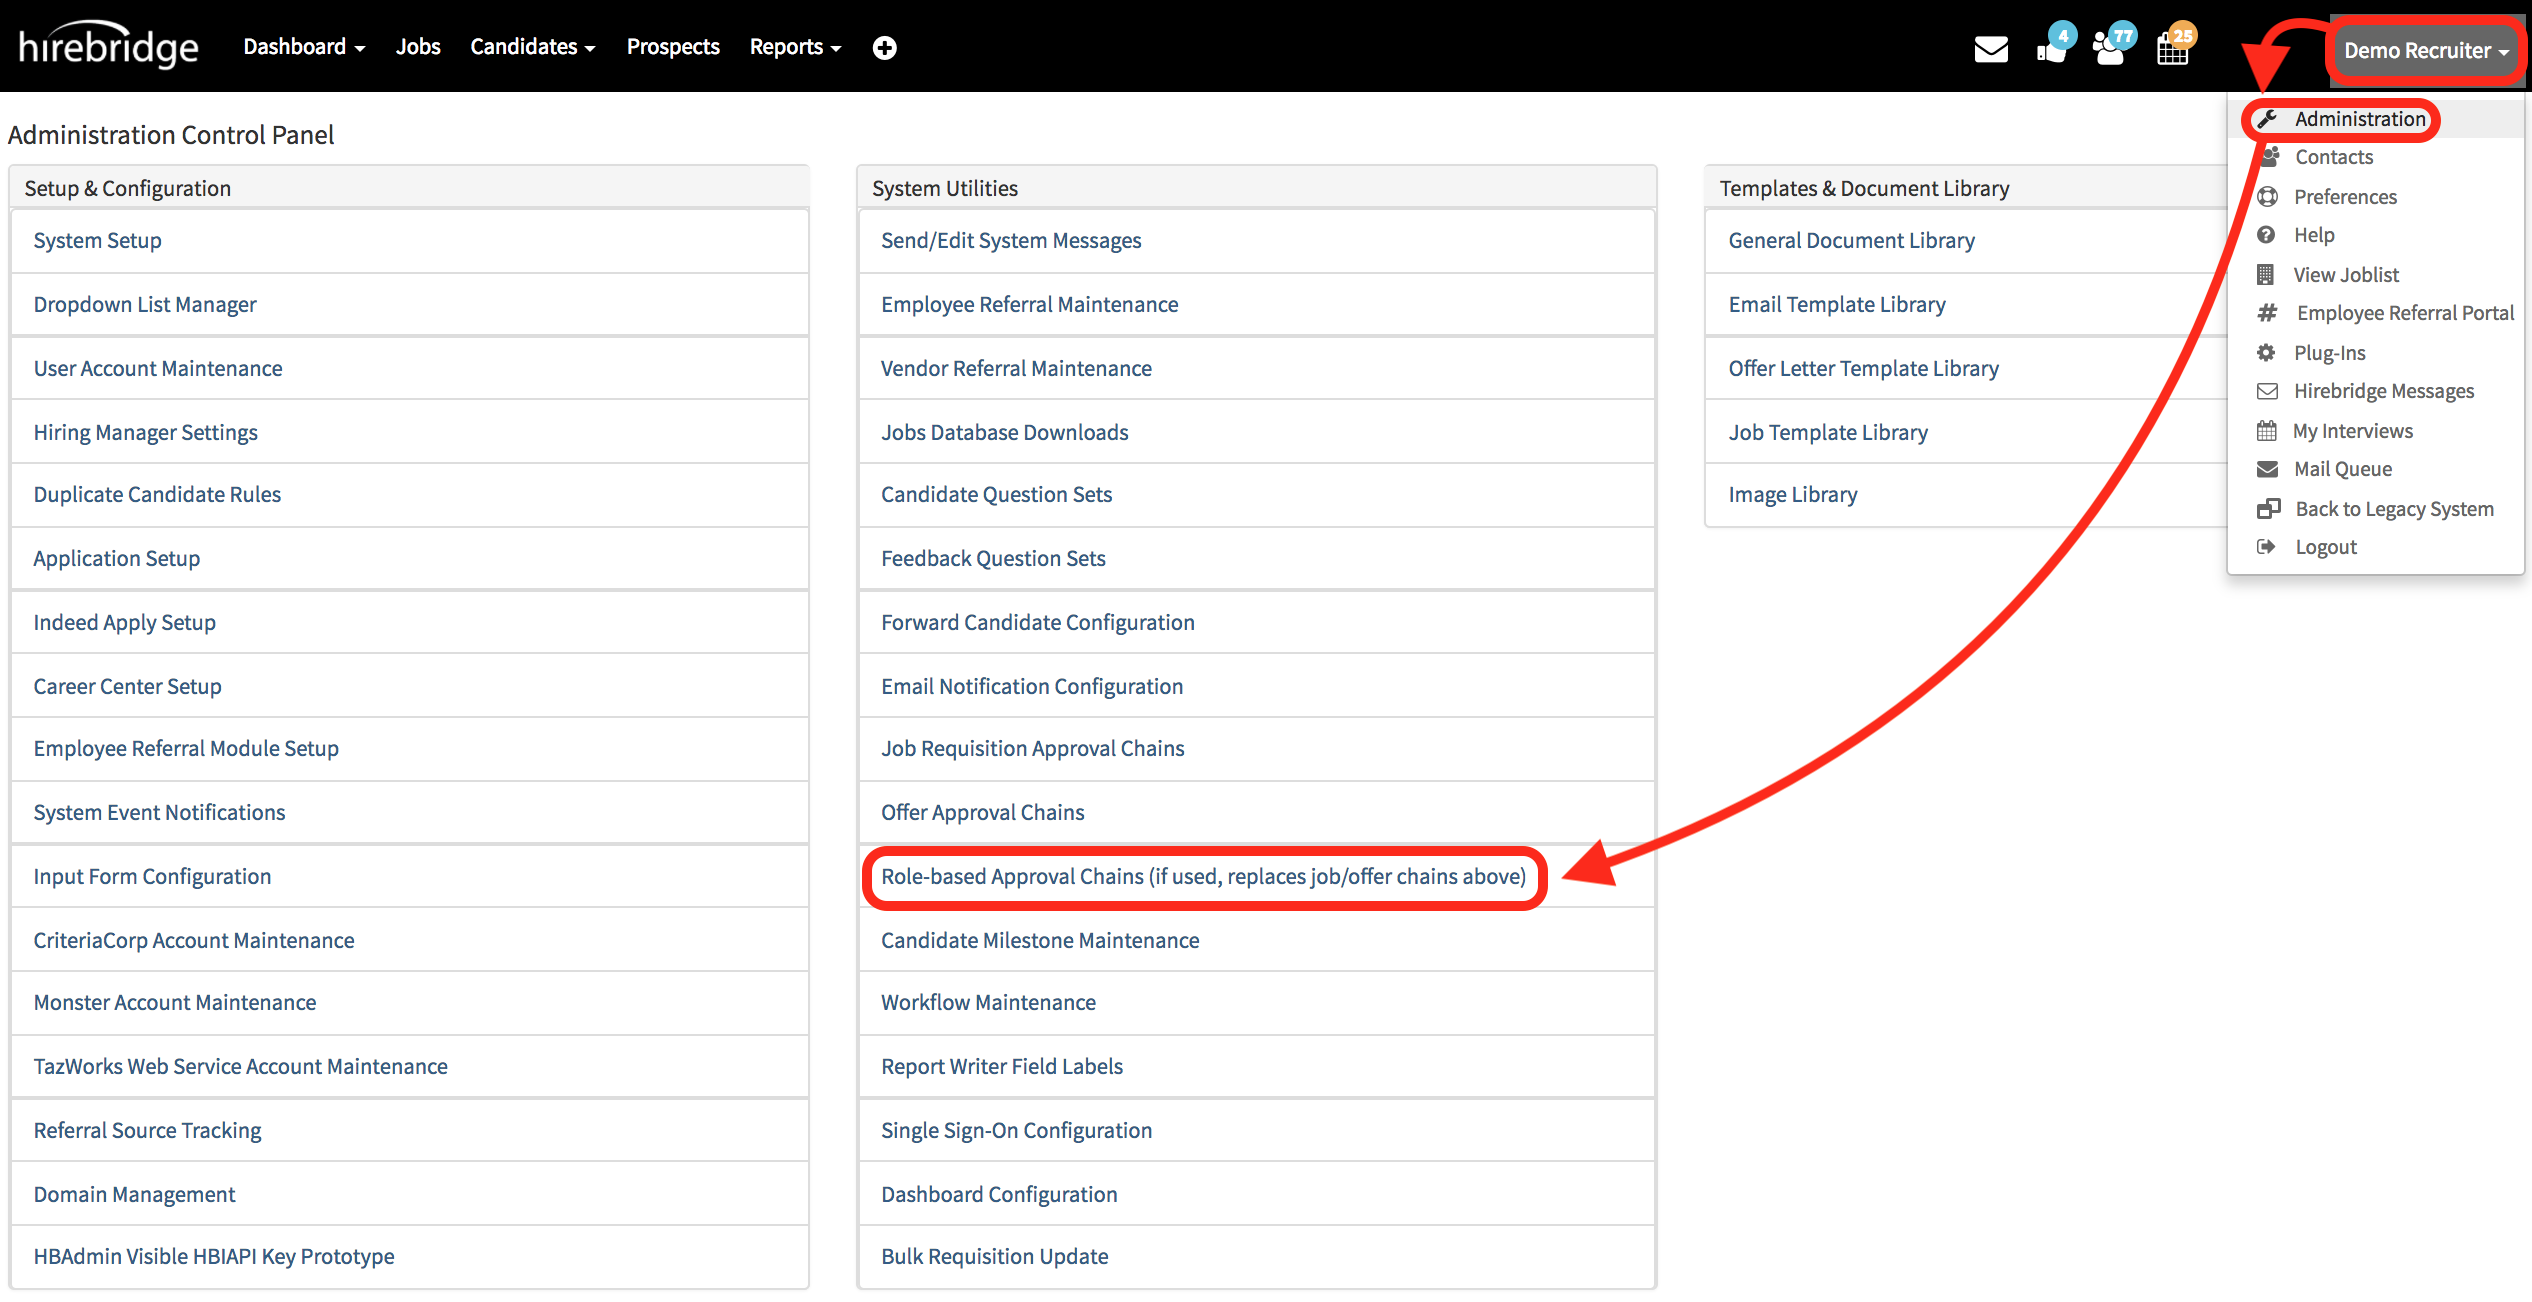Open the Jobs navigation item

click(418, 47)
